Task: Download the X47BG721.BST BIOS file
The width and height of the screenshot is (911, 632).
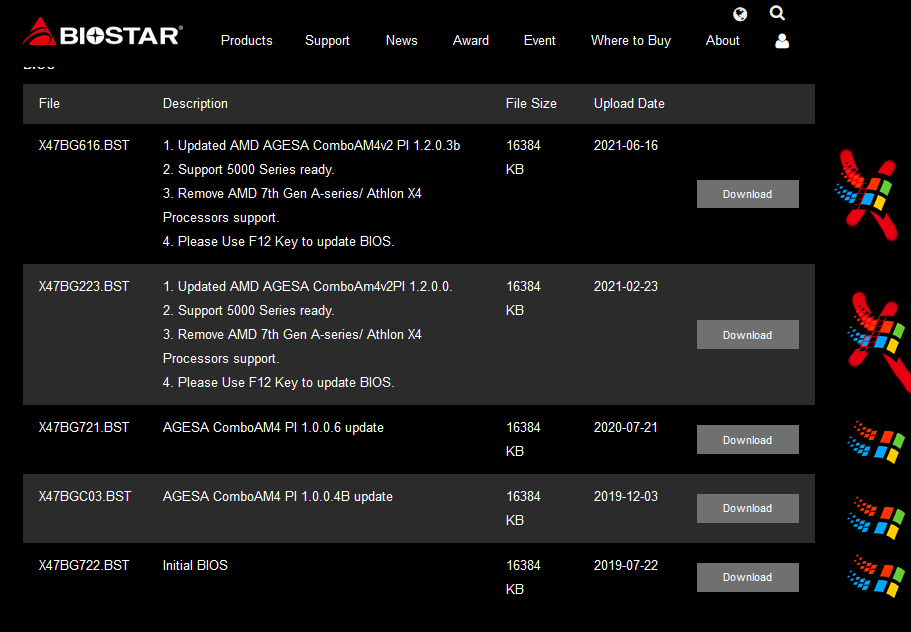Action: (748, 440)
